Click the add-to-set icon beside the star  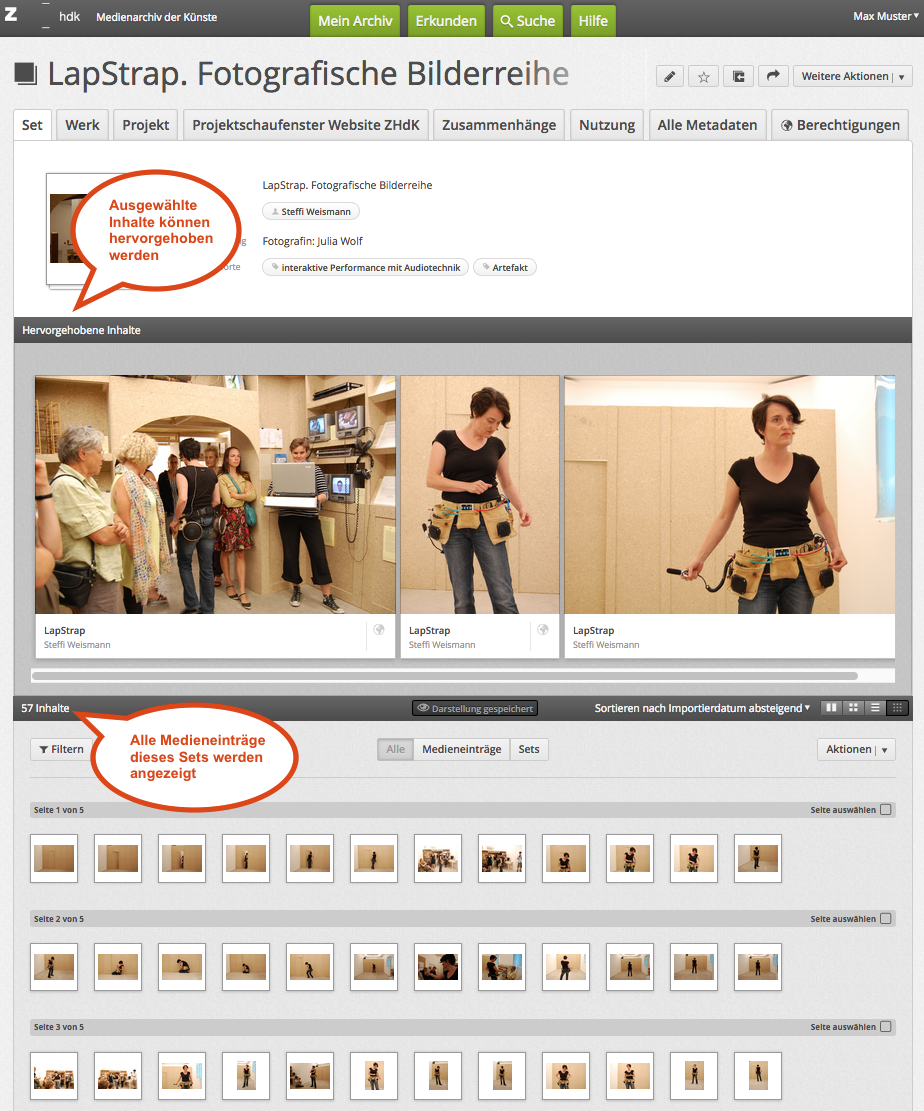tap(738, 77)
